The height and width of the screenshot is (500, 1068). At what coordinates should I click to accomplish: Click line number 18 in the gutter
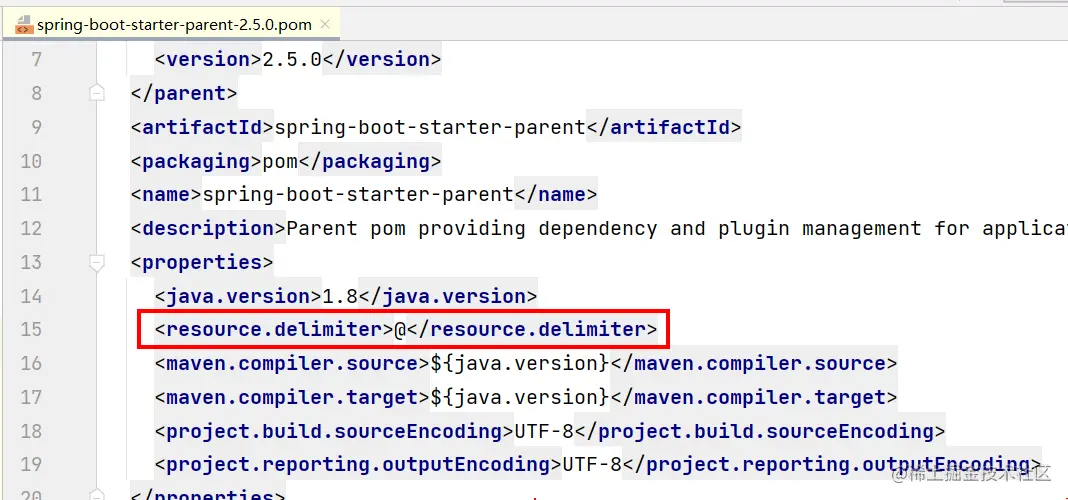[x=31, y=431]
